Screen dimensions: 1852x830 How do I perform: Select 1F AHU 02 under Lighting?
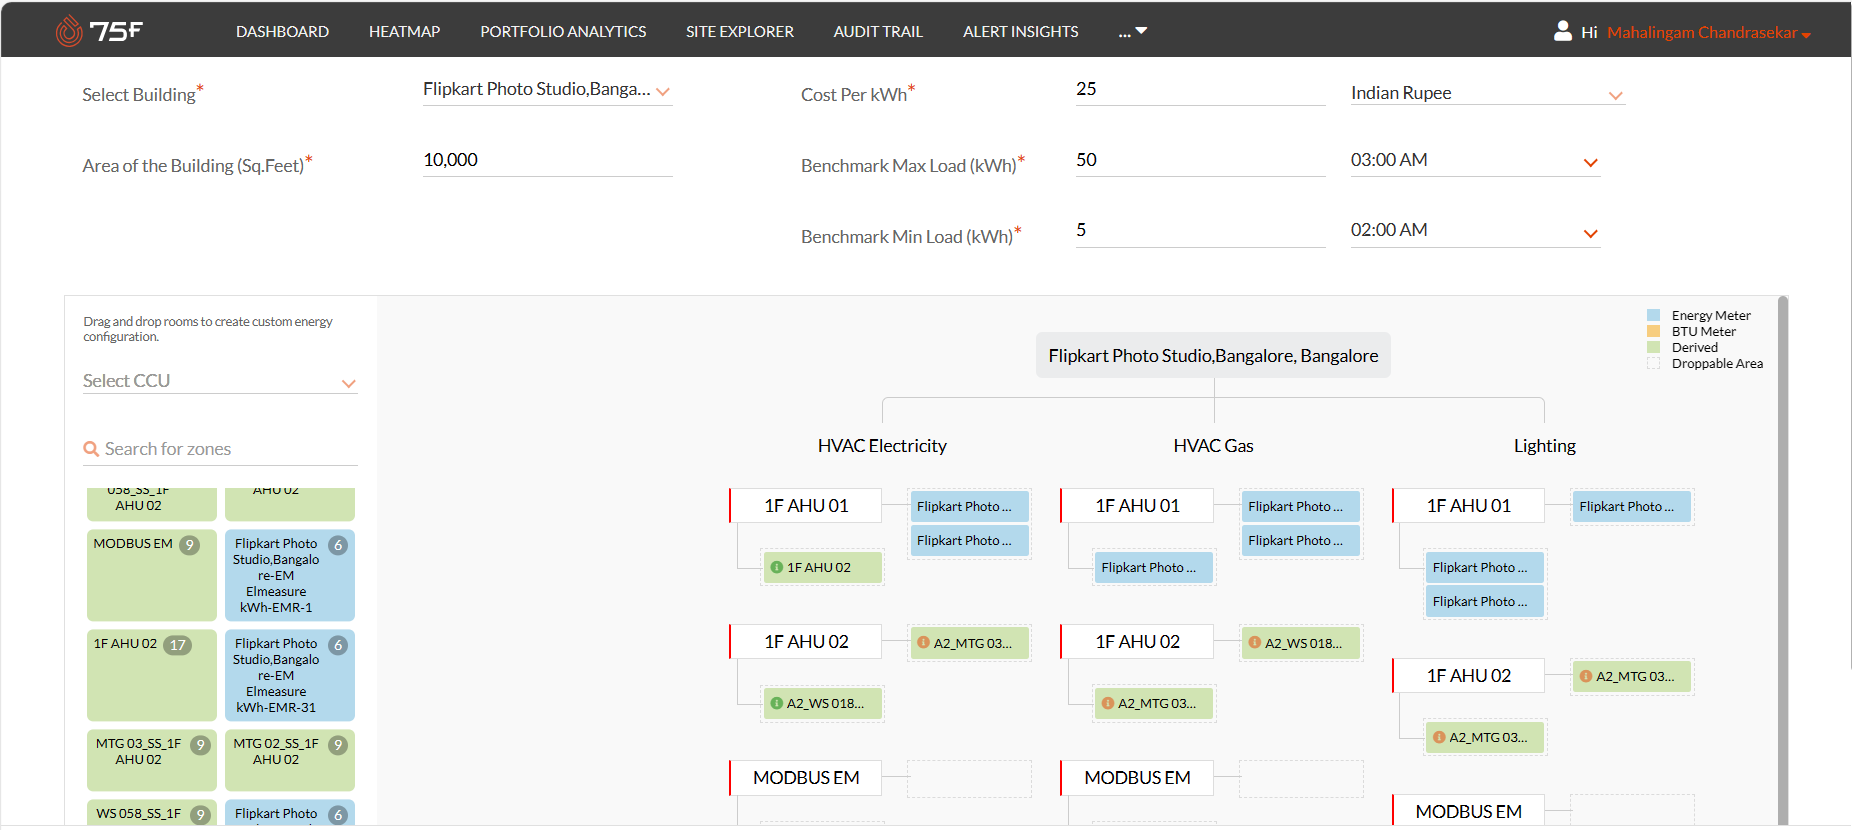tap(1468, 676)
